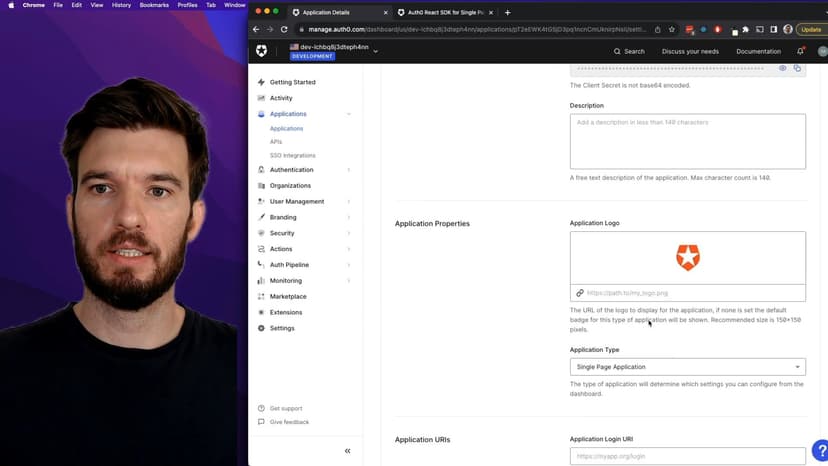Viewport: 828px width, 466px height.
Task: Click the Getting Started lightning icon
Action: coord(262,82)
